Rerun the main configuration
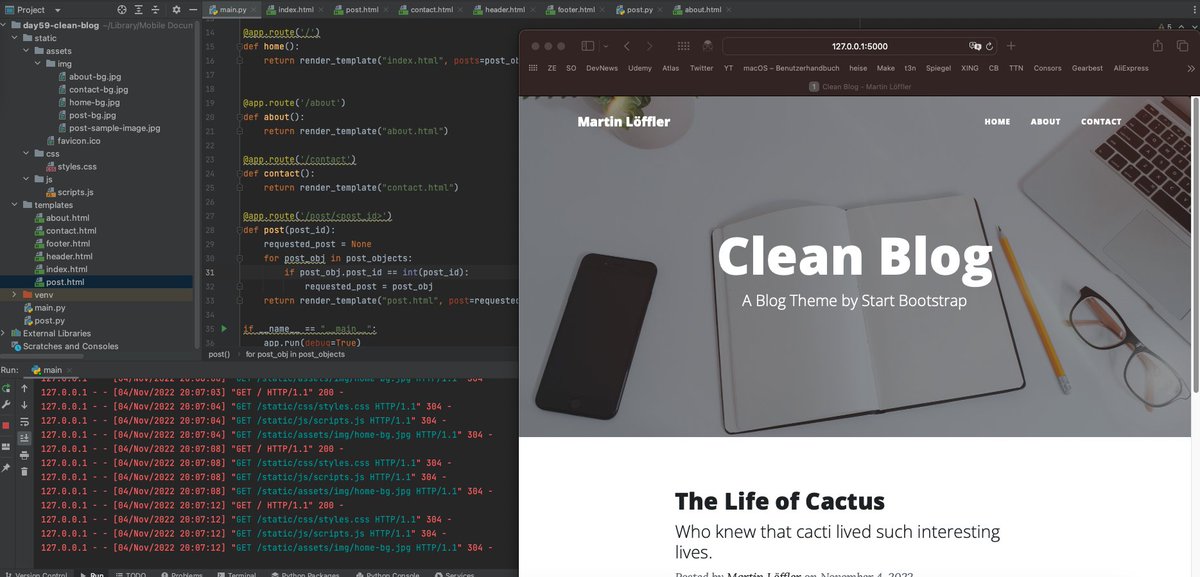Image resolution: width=1200 pixels, height=577 pixels. 7,388
